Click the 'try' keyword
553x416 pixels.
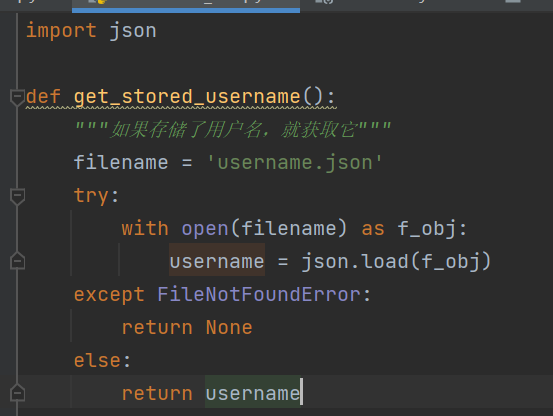click(91, 196)
